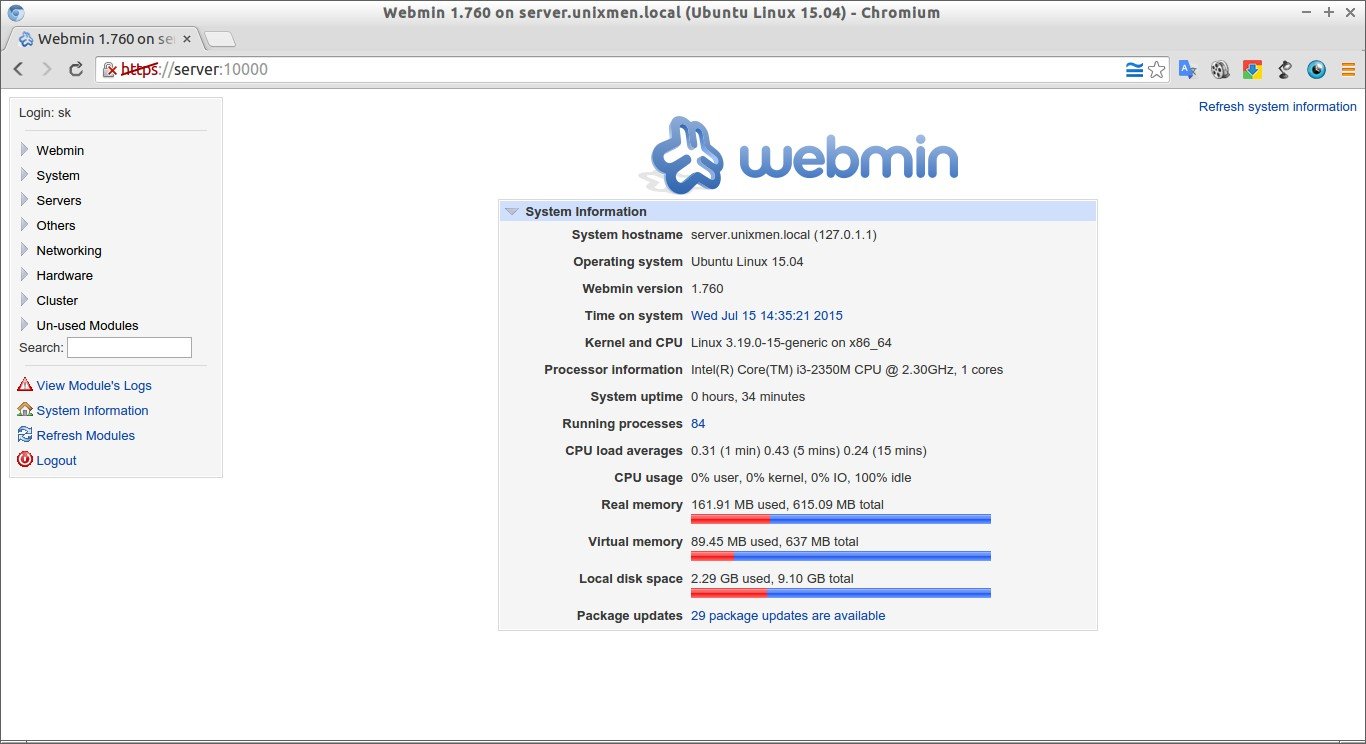Expand the Webmin category

pyautogui.click(x=25, y=150)
